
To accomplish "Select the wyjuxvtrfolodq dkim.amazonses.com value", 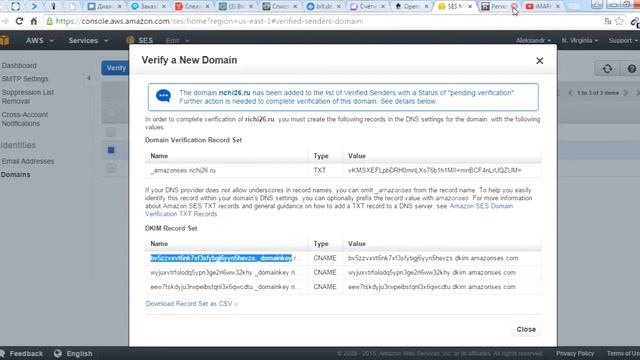I will tap(431, 272).
